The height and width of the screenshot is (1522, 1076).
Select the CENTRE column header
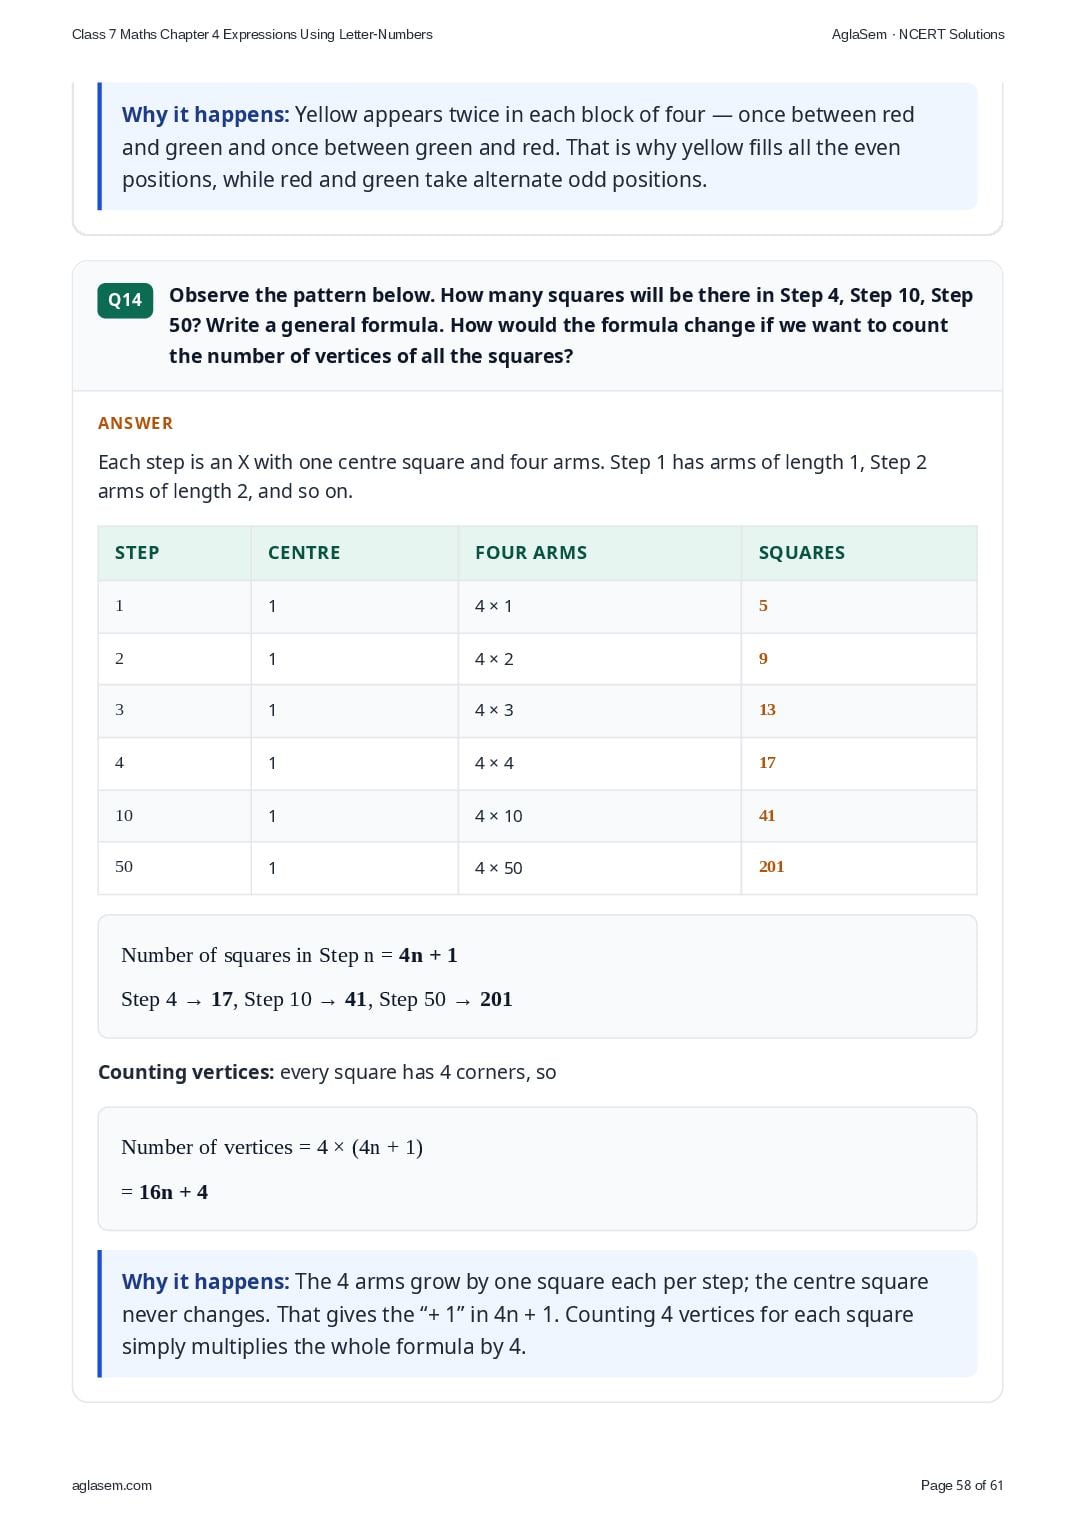click(x=304, y=553)
